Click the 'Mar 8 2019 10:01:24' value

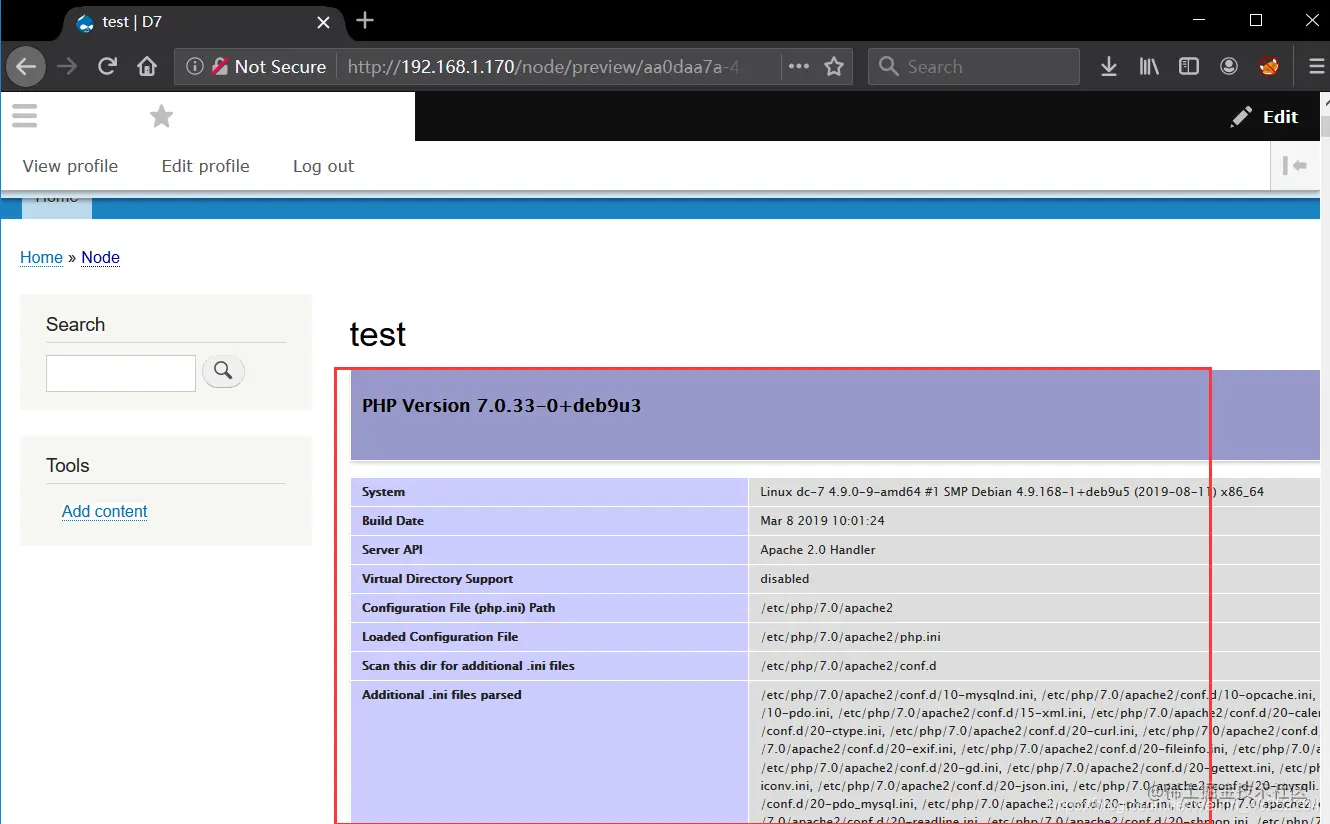(x=822, y=521)
